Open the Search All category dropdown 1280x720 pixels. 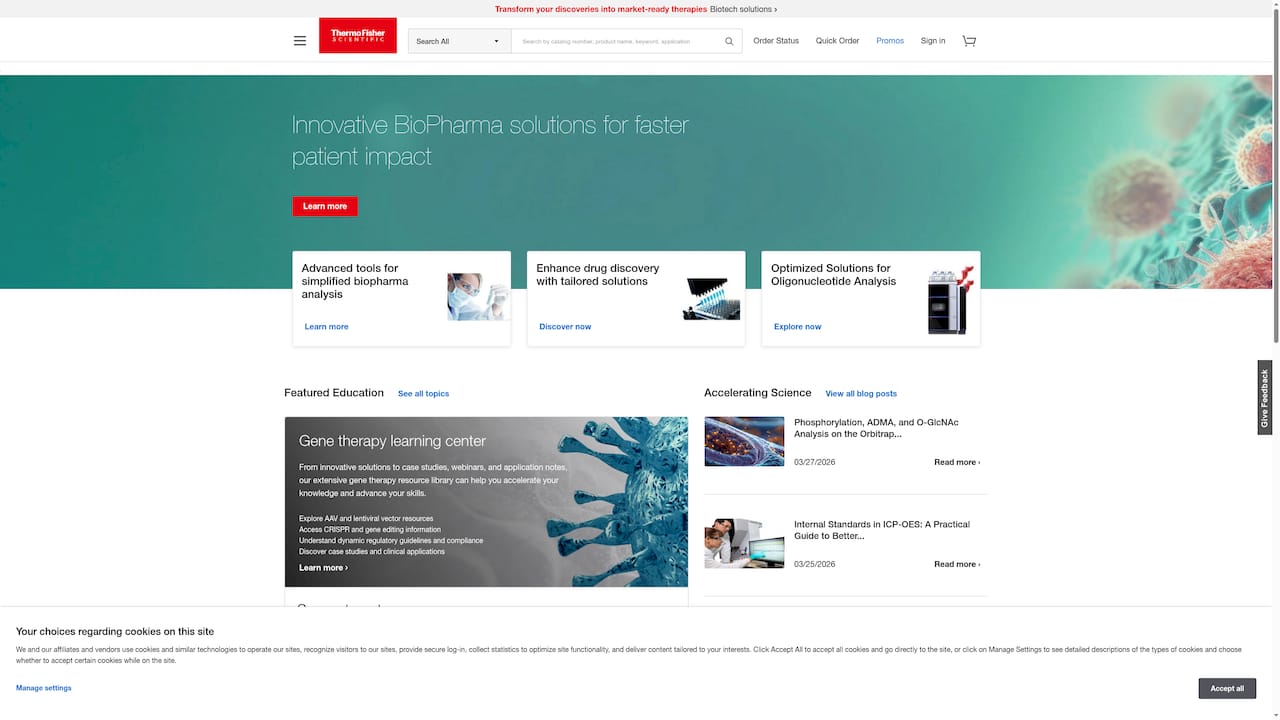coord(457,41)
